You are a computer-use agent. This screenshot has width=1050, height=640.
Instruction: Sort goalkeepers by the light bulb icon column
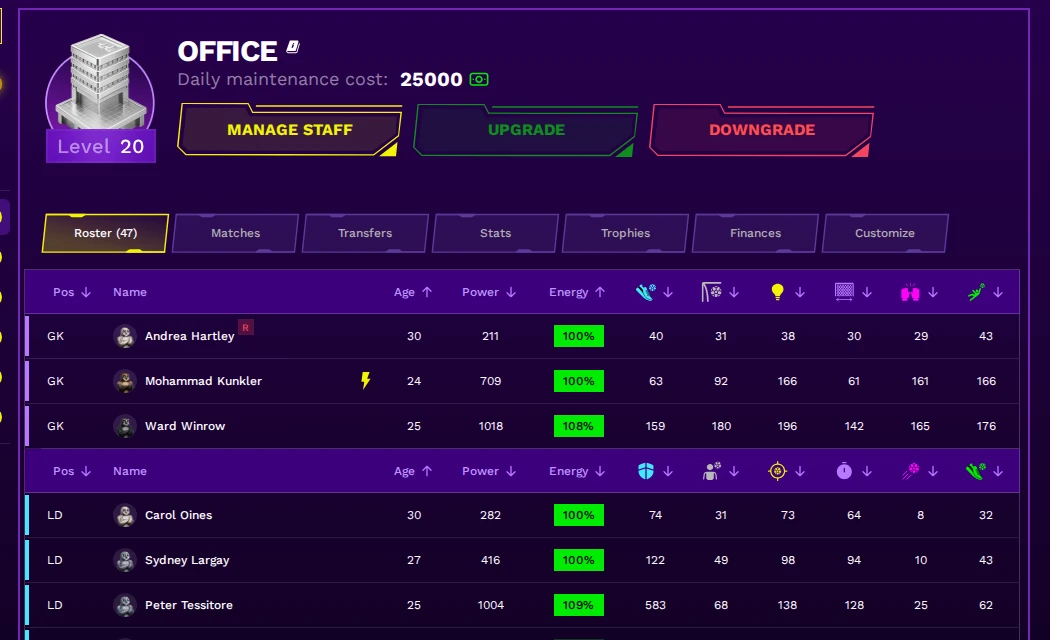pyautogui.click(x=787, y=292)
